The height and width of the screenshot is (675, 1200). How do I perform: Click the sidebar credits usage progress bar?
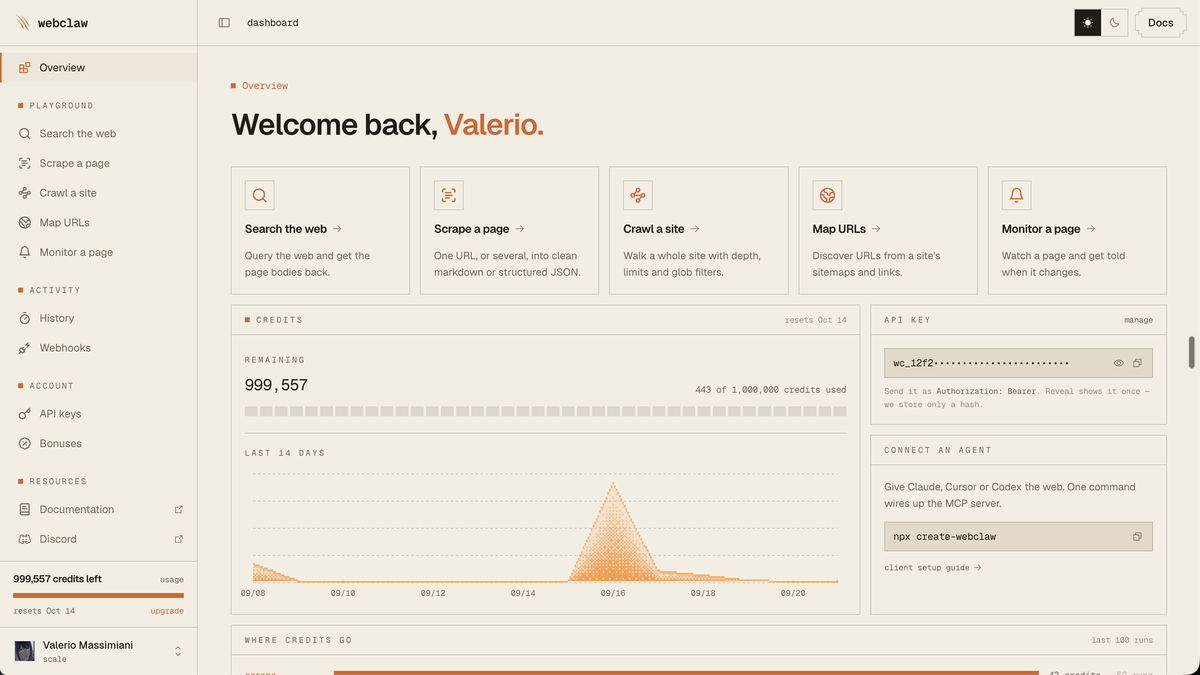point(98,595)
